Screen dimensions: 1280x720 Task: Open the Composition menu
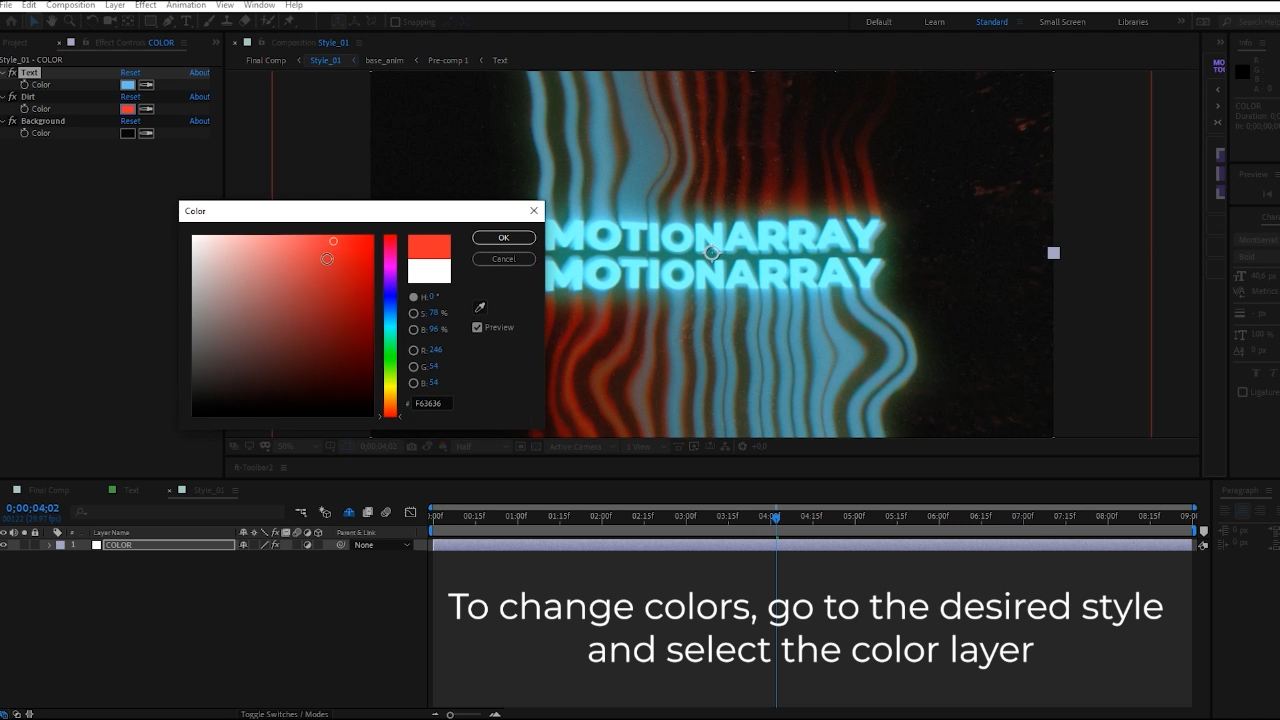(70, 5)
